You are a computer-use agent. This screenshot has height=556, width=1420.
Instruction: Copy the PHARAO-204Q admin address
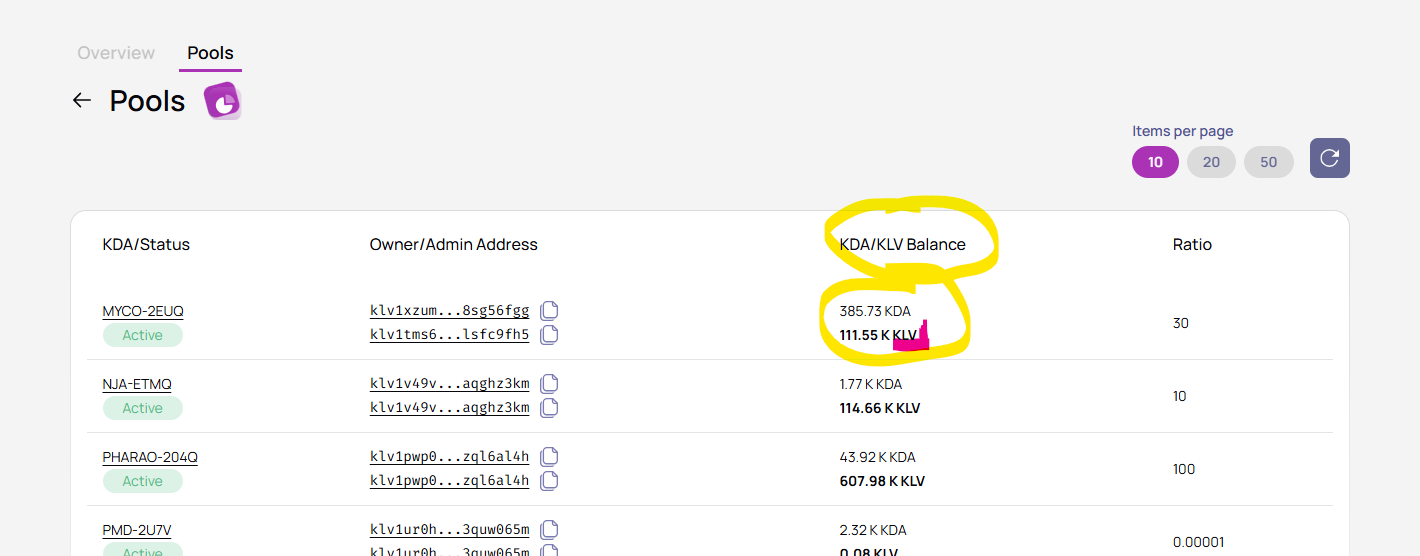tap(549, 480)
